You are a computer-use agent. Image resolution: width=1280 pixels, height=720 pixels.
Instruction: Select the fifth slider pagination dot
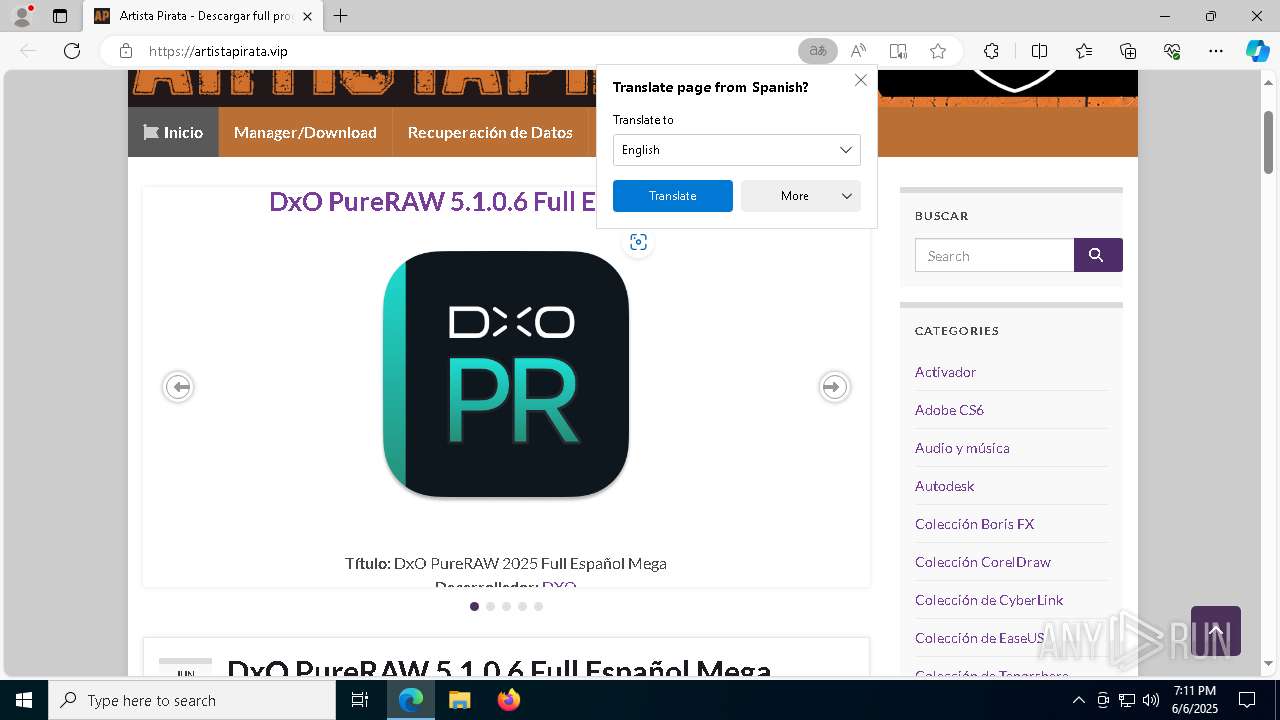[538, 606]
